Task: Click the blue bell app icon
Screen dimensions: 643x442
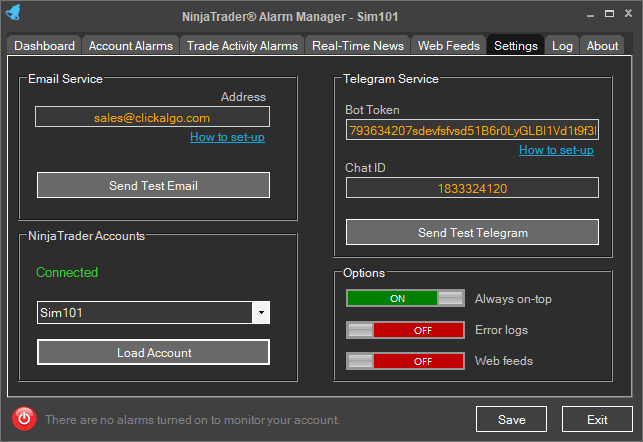Action: [x=14, y=12]
